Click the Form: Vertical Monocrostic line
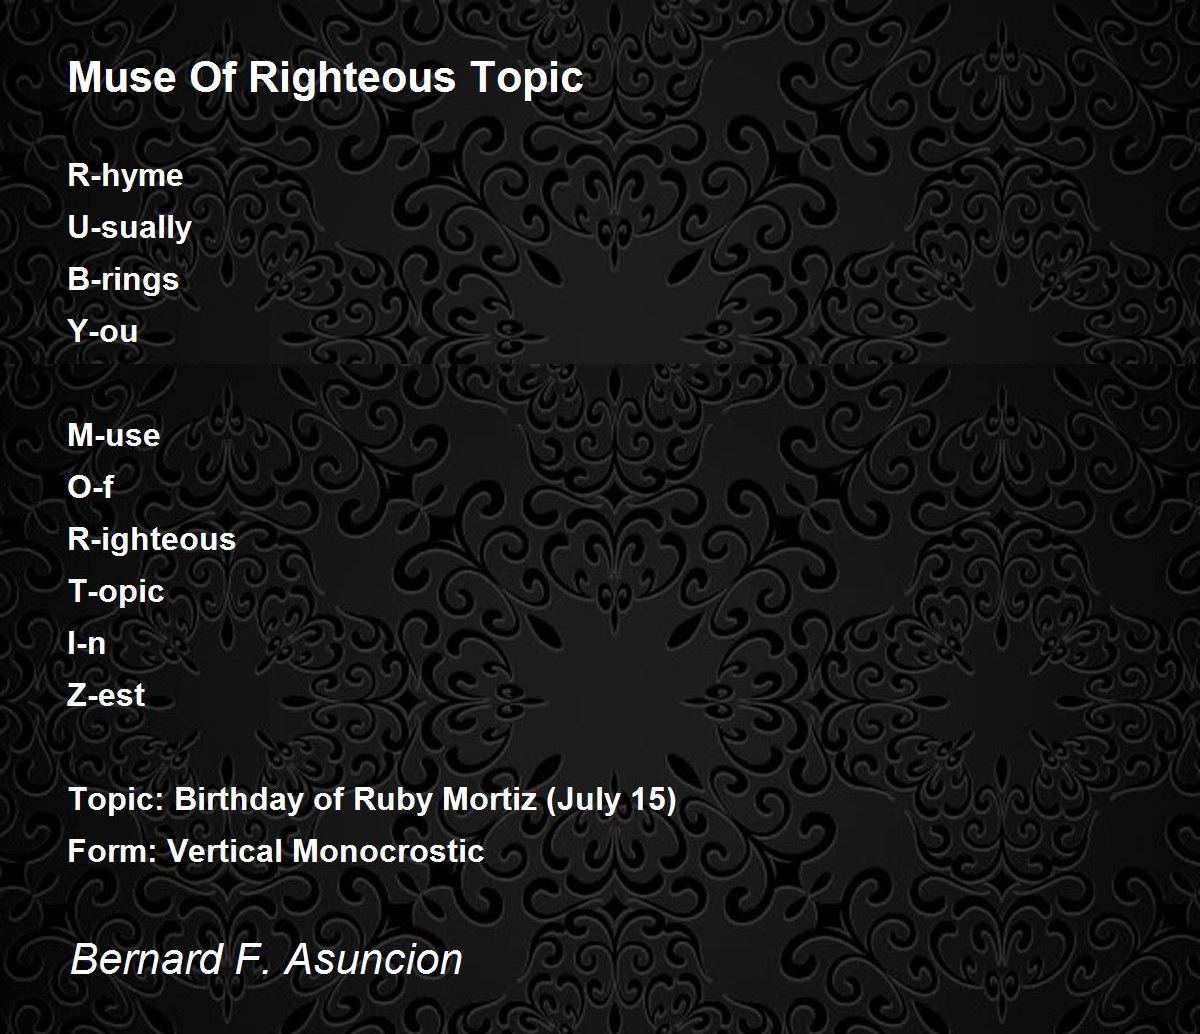Screen dimensions: 1200x1034 (276, 852)
